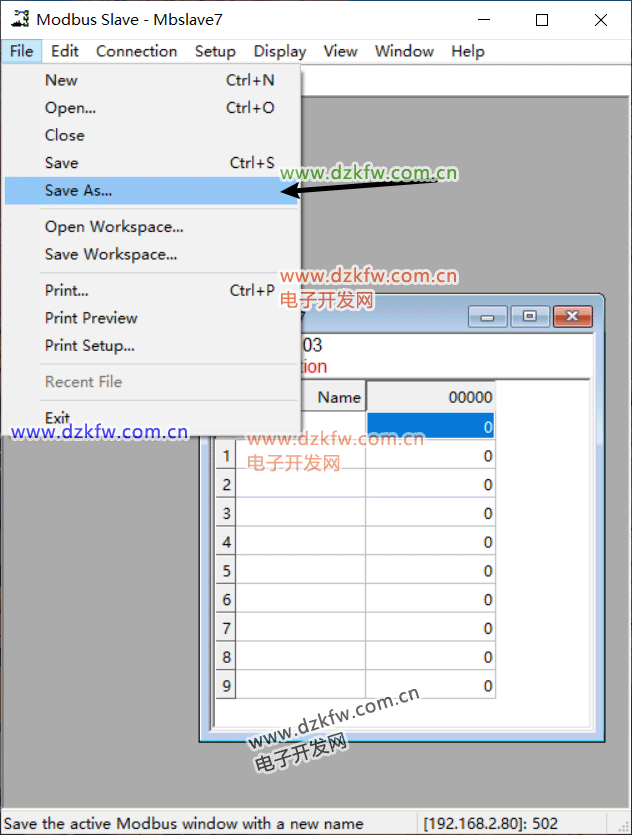Open the Connection menu
632x835 pixels.
coord(136,51)
